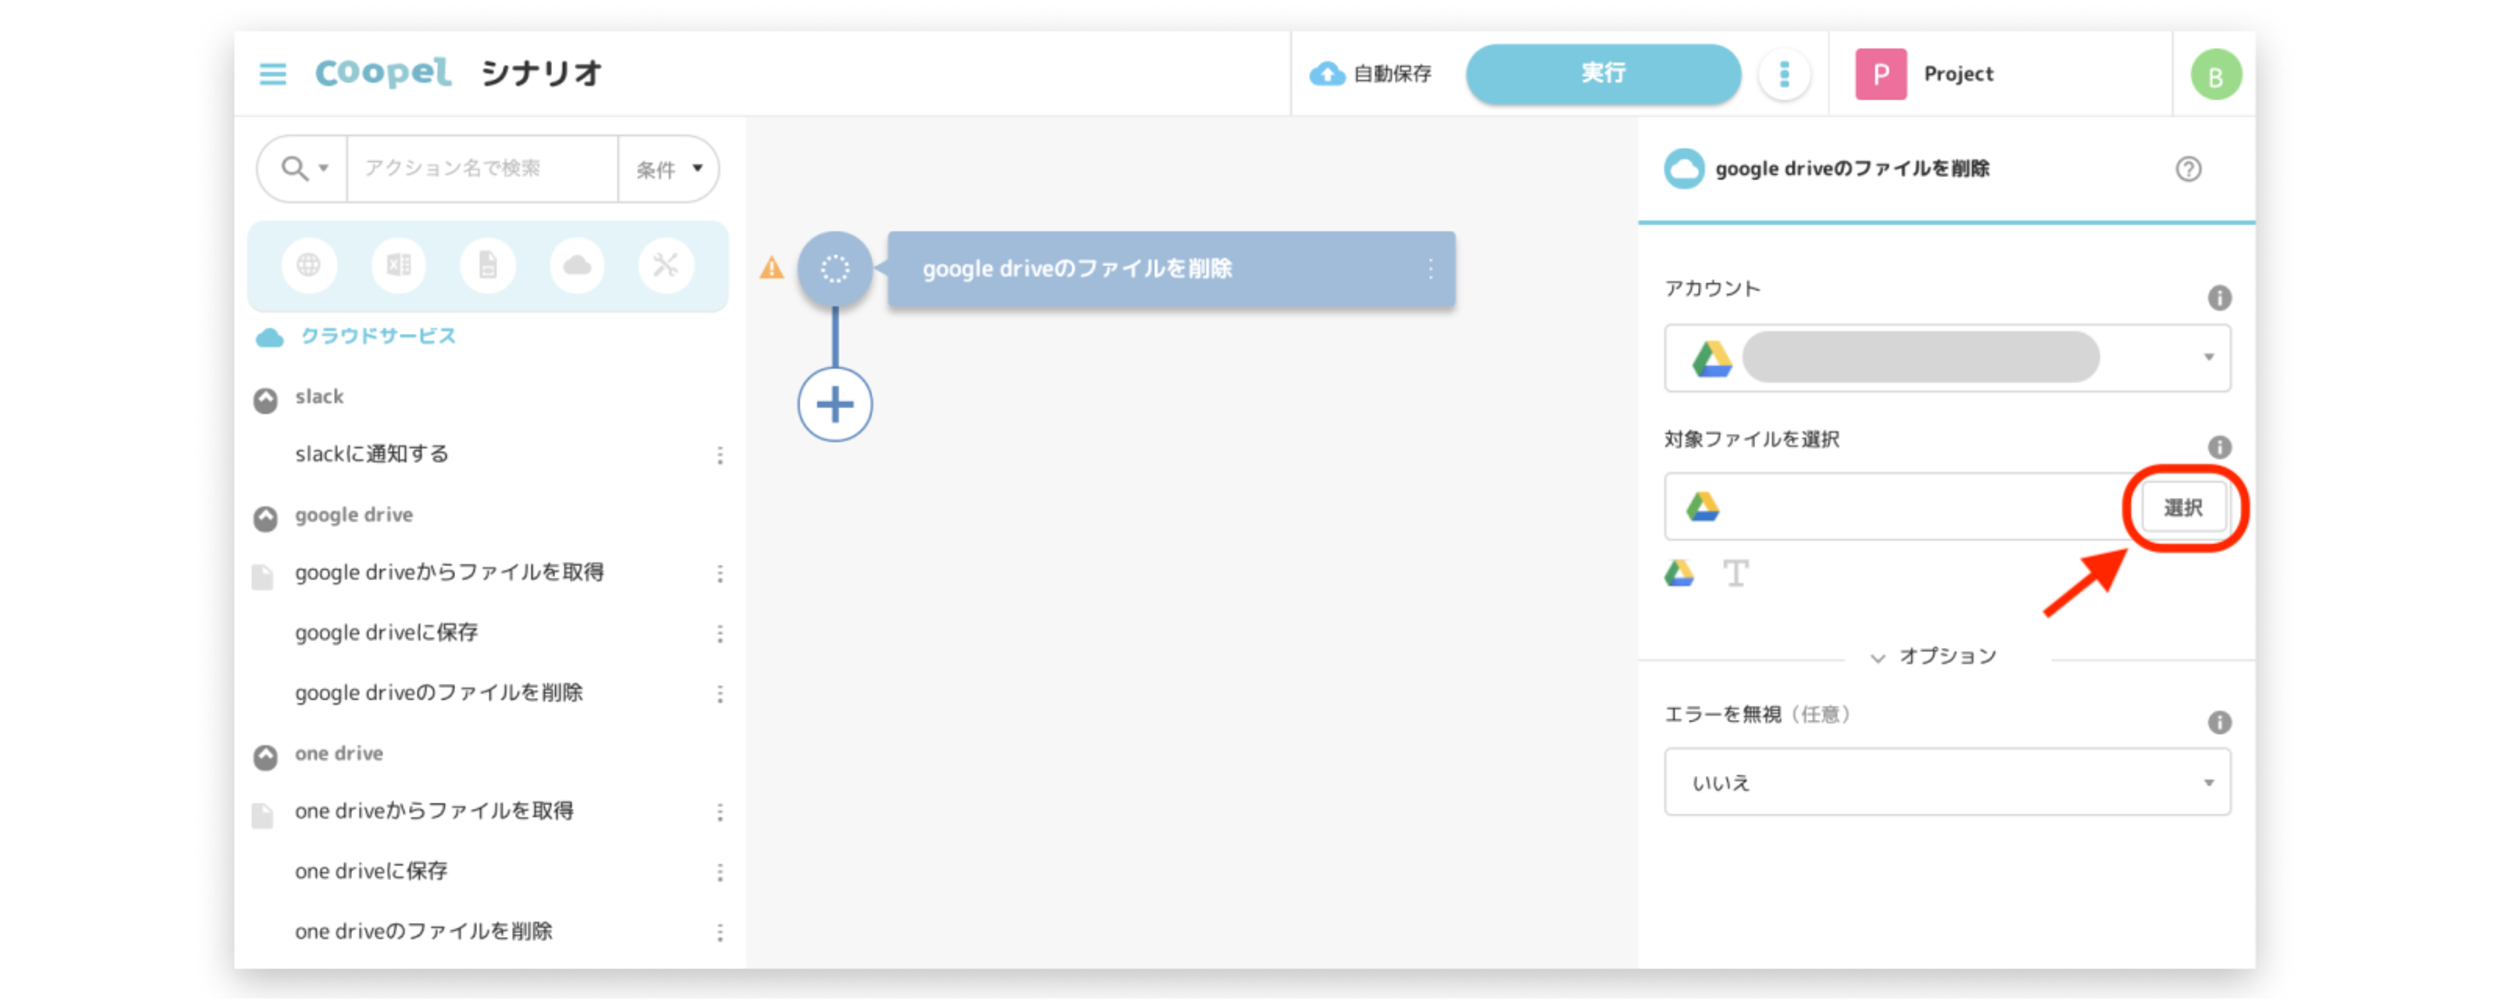The height and width of the screenshot is (1000, 2500).
Task: Collapse the one drive group
Action: (265, 757)
